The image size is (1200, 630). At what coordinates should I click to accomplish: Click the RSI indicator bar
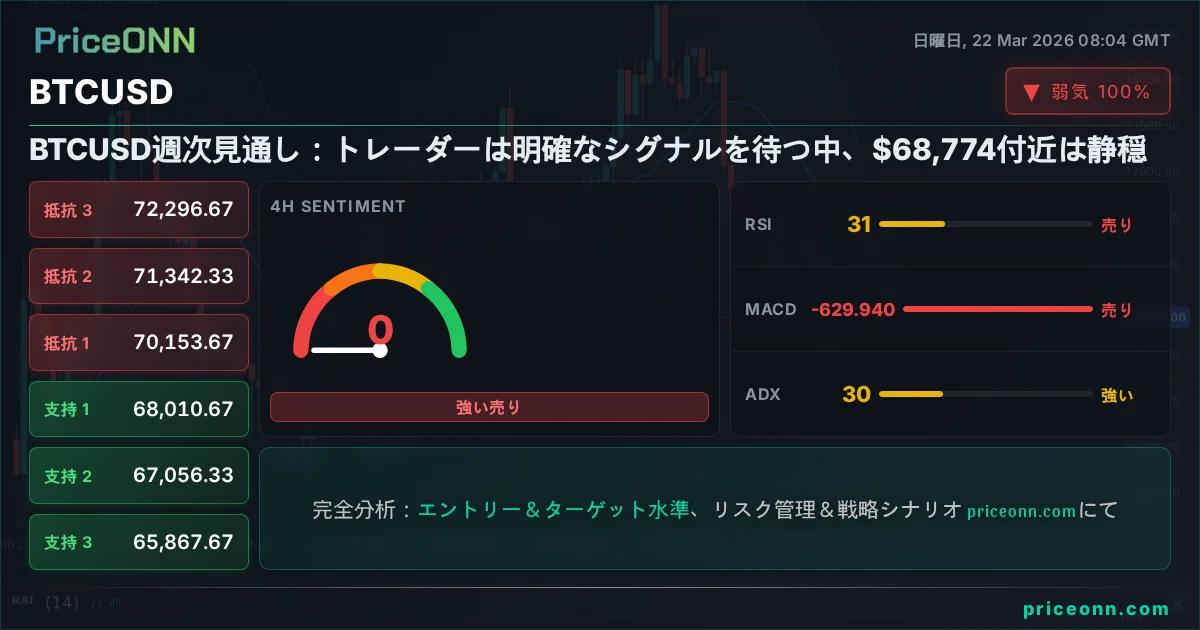click(985, 225)
